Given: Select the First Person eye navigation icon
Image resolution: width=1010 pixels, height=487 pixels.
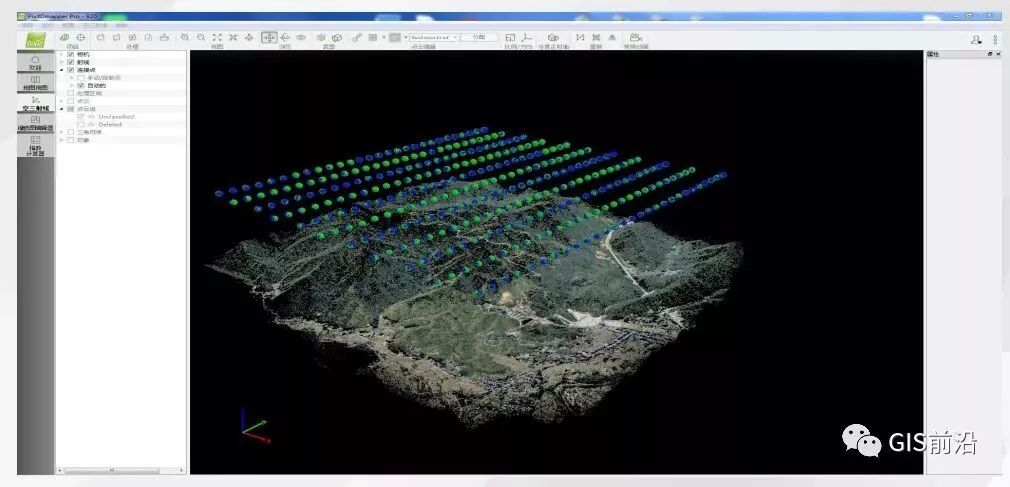Looking at the screenshot, I should coord(301,38).
